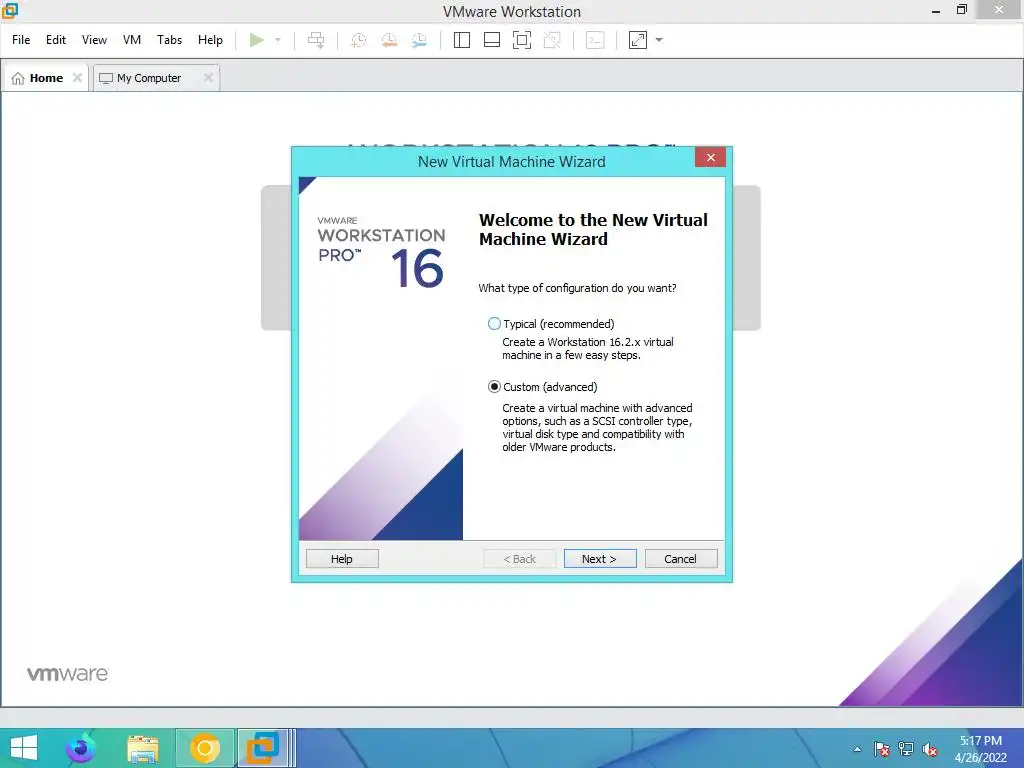Viewport: 1024px width, 768px height.
Task: Toggle the library sidebar view icon
Action: tap(462, 40)
